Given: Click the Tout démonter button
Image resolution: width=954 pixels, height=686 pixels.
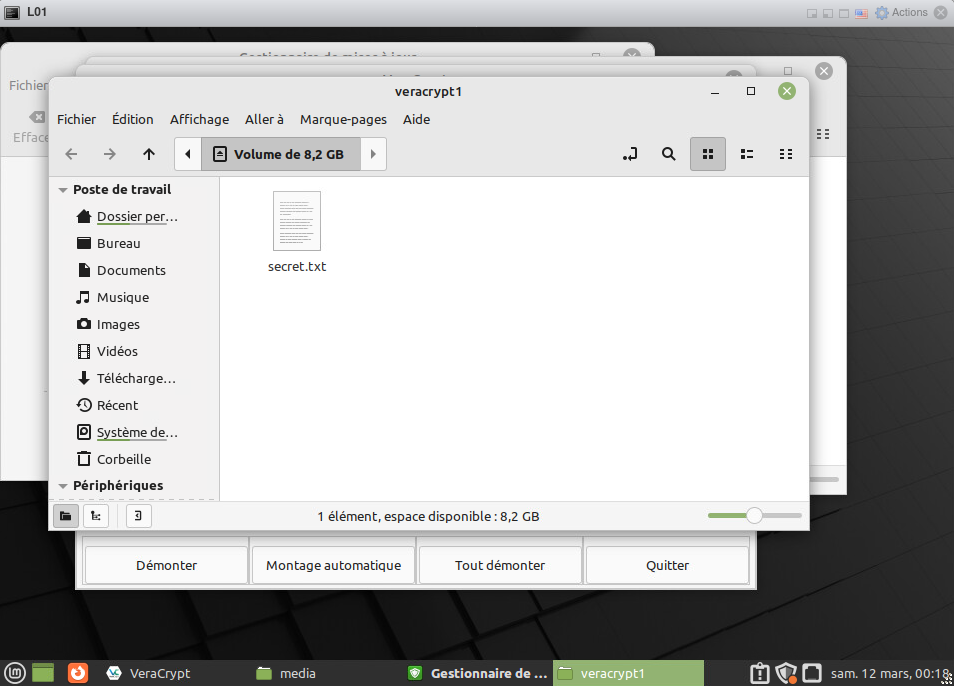Looking at the screenshot, I should pyautogui.click(x=499, y=565).
